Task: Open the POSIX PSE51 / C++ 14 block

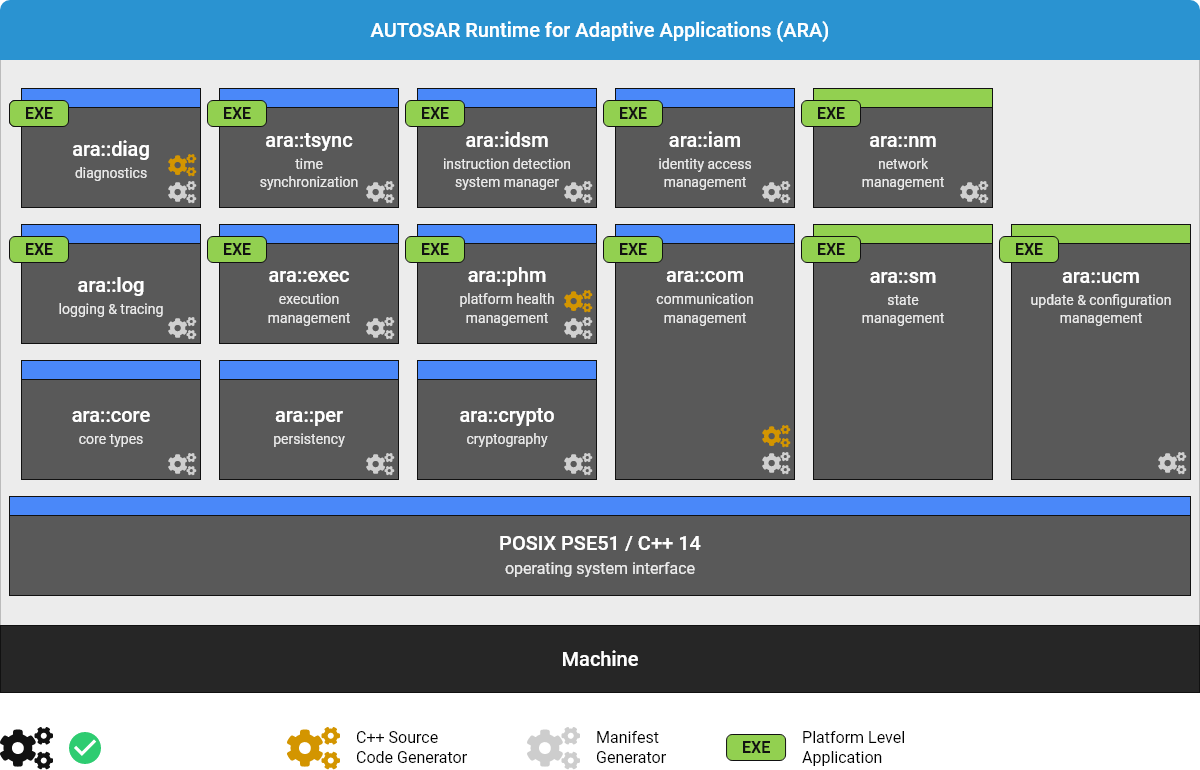Action: pyautogui.click(x=600, y=555)
